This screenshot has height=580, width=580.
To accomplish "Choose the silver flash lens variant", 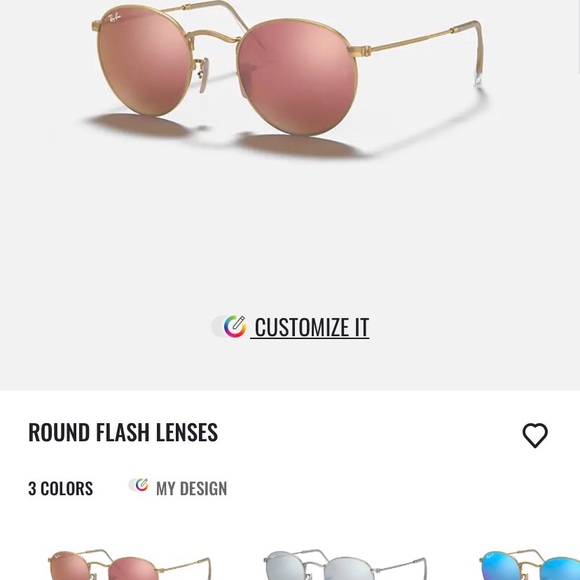I will click(x=345, y=565).
